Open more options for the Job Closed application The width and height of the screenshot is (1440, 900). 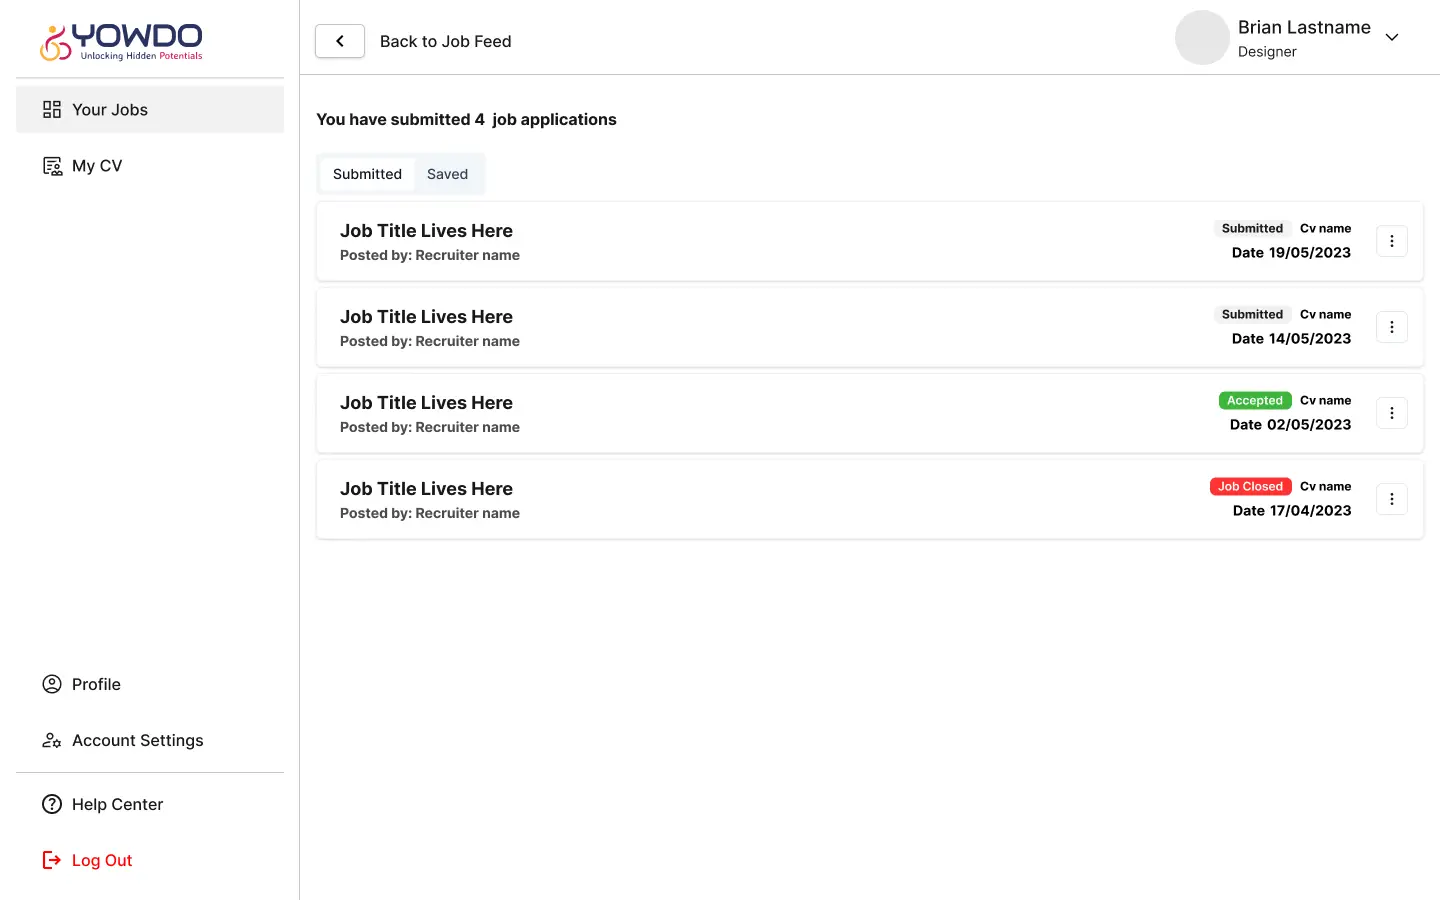(1391, 499)
